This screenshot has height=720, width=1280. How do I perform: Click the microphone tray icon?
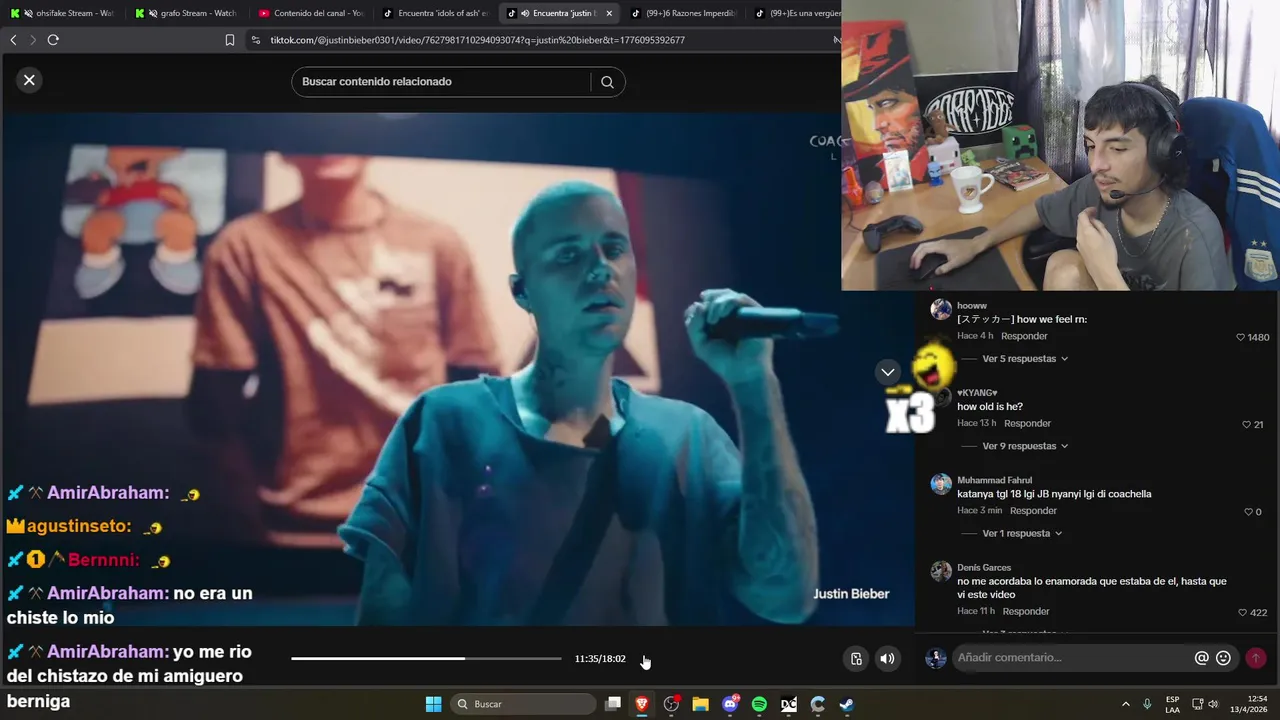1147,704
